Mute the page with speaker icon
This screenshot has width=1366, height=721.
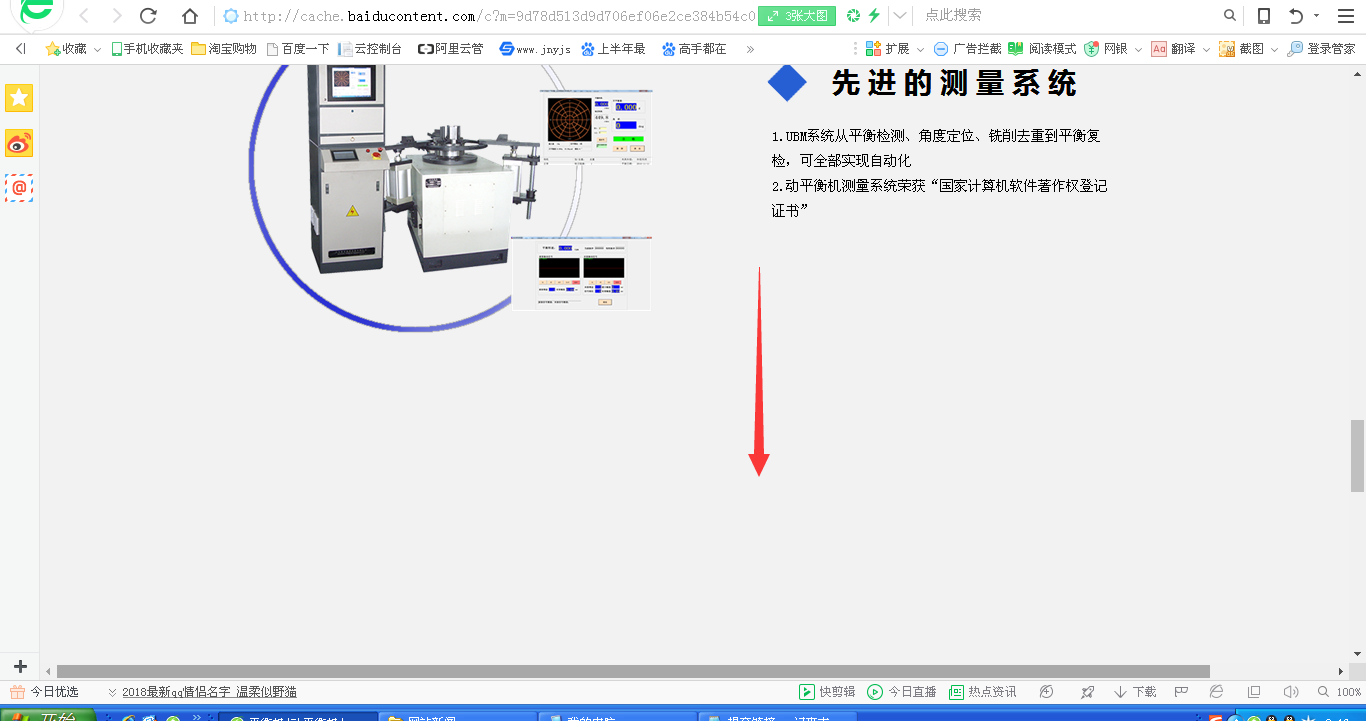[1291, 692]
